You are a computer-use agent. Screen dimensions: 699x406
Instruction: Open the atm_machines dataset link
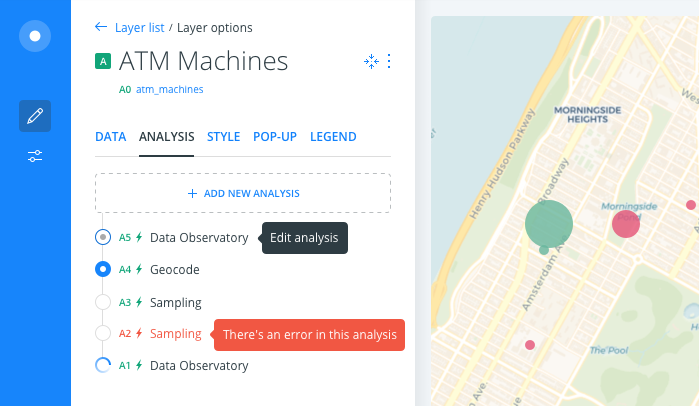pos(169,90)
